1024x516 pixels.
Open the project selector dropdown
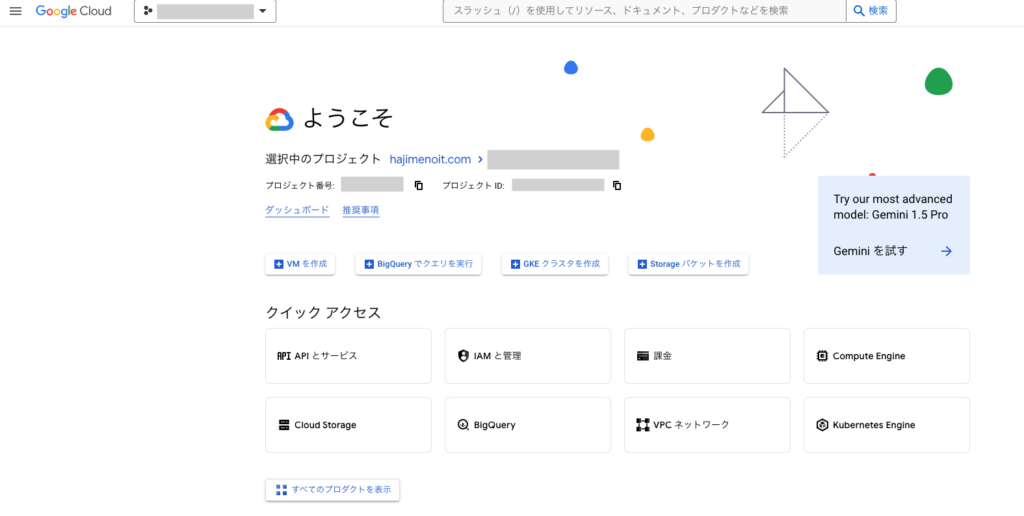205,11
